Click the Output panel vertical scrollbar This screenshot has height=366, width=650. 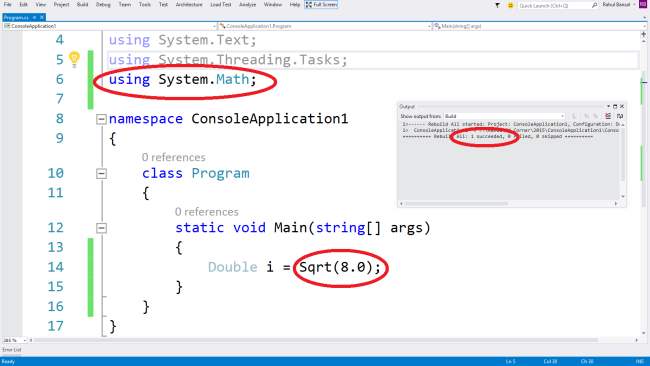point(623,154)
